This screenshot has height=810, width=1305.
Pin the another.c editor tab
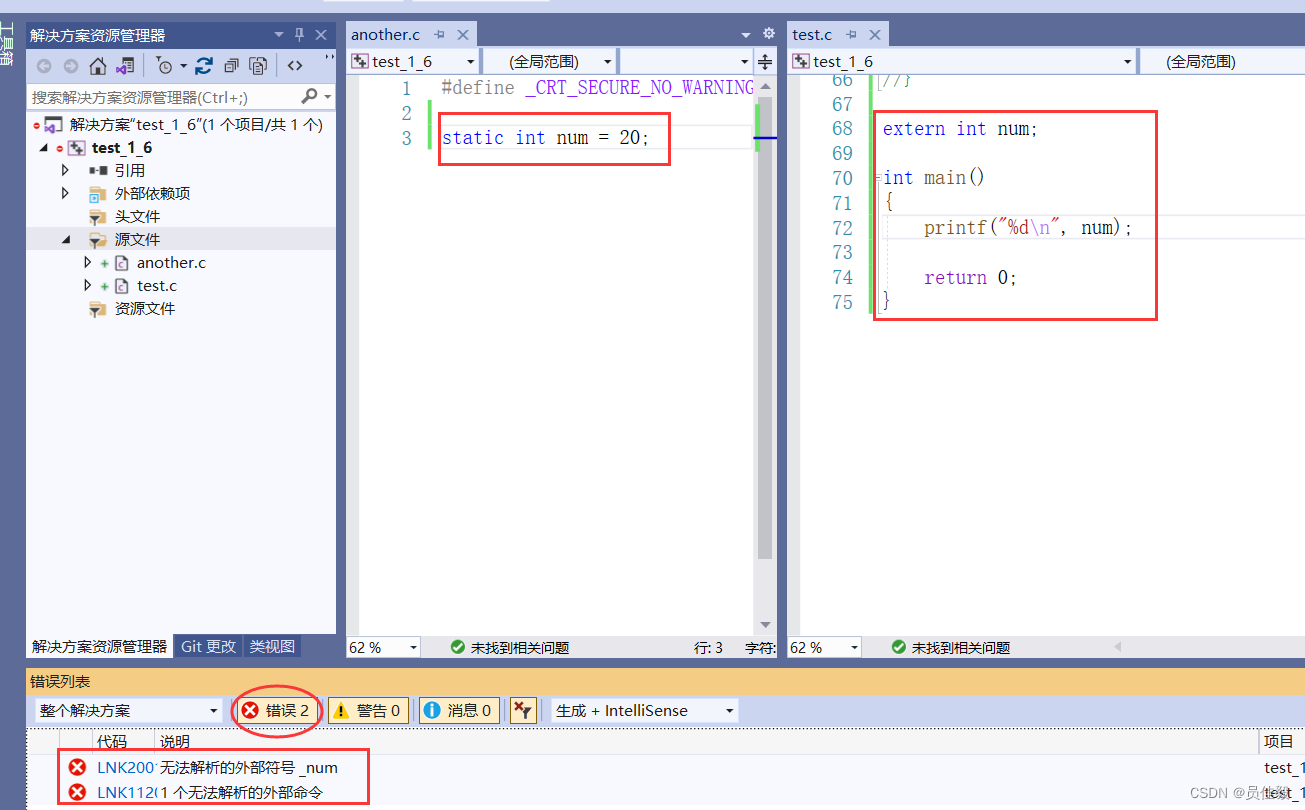440,35
